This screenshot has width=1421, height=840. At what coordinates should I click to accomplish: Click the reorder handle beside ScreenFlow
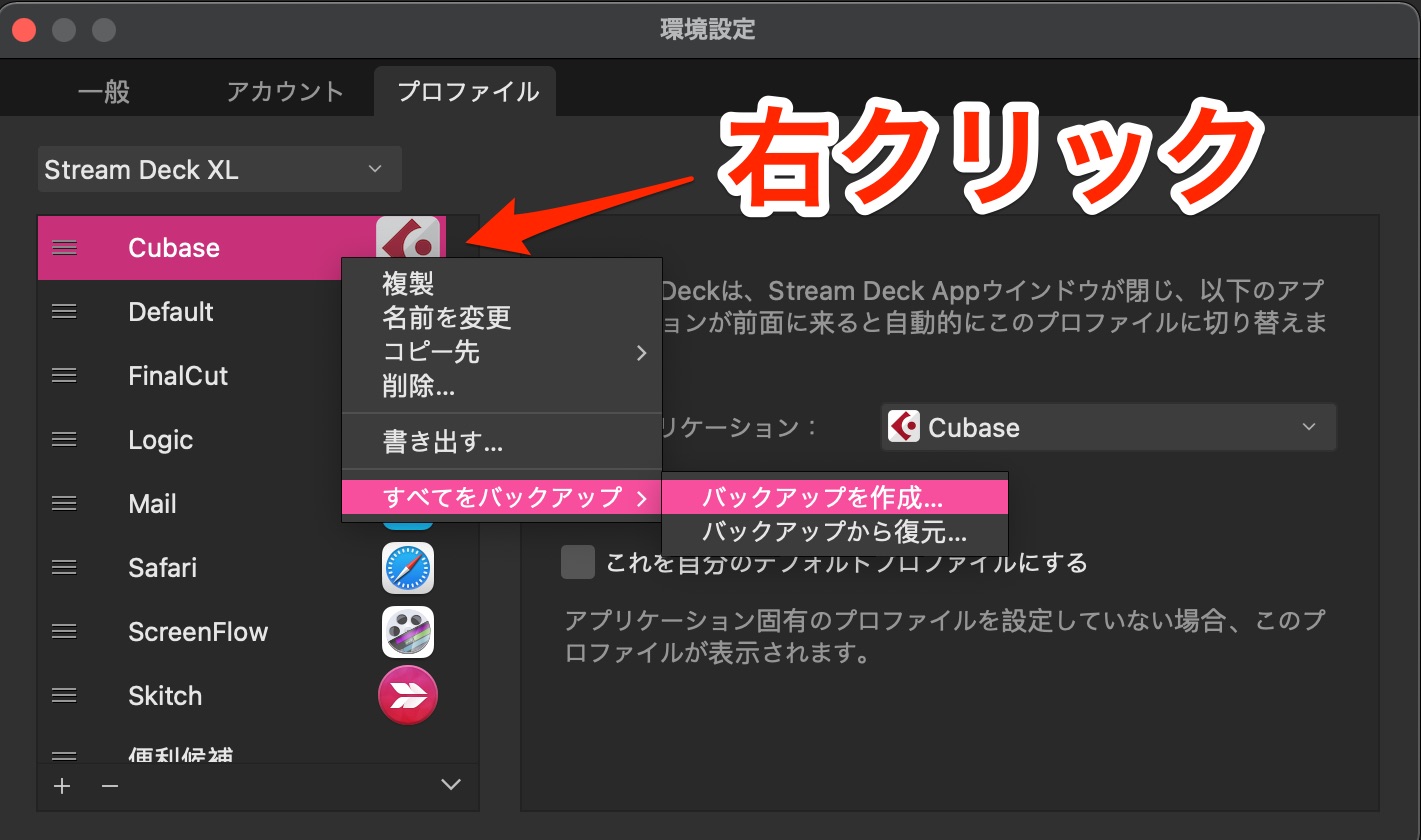click(64, 632)
